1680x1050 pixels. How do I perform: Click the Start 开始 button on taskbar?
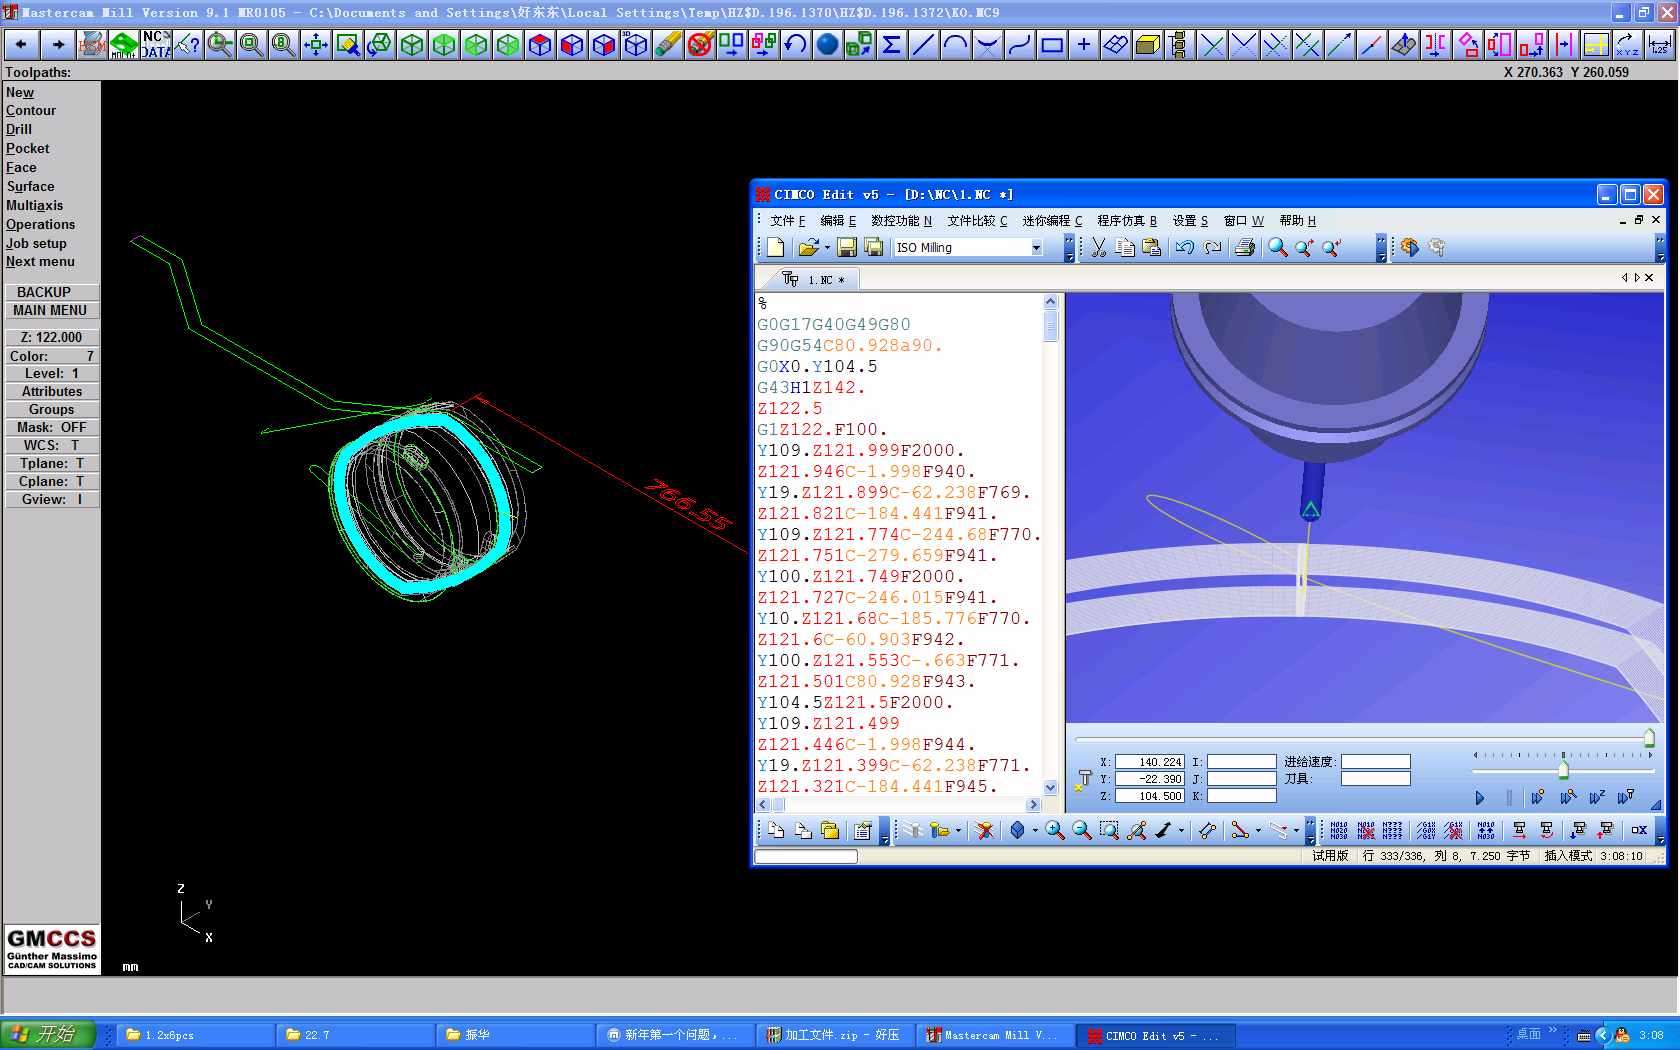(48, 1035)
